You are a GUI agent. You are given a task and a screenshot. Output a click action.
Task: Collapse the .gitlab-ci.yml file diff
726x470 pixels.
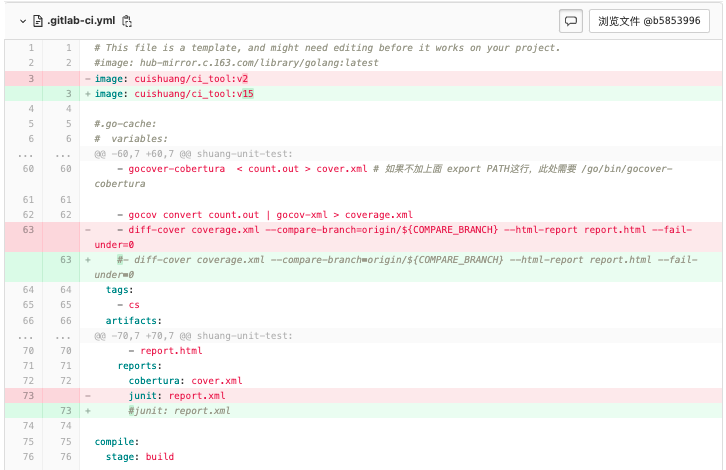[x=22, y=20]
